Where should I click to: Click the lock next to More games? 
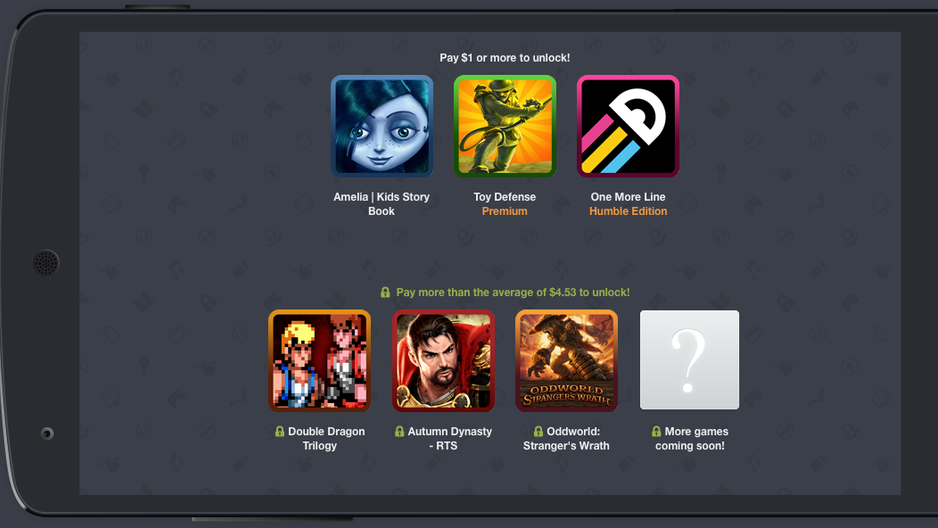(x=656, y=431)
